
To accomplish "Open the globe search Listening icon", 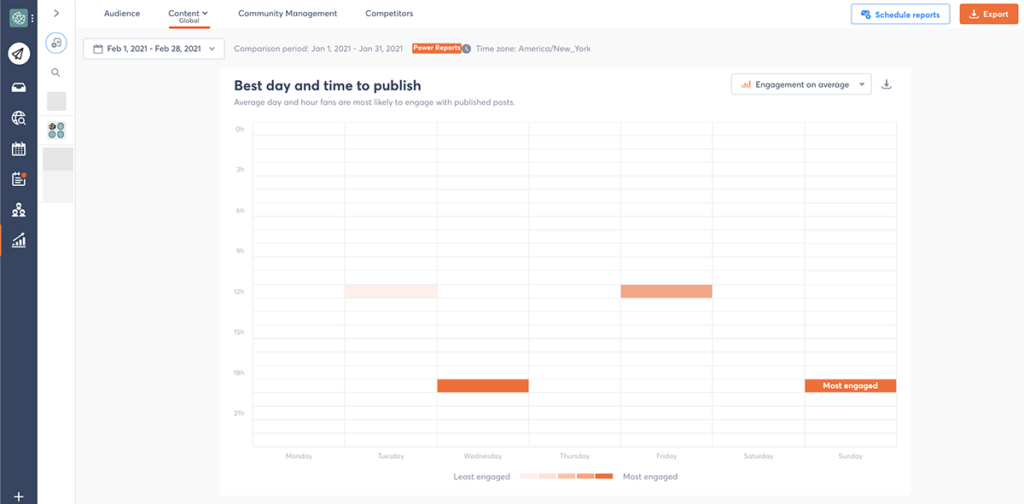I will pyautogui.click(x=19, y=118).
